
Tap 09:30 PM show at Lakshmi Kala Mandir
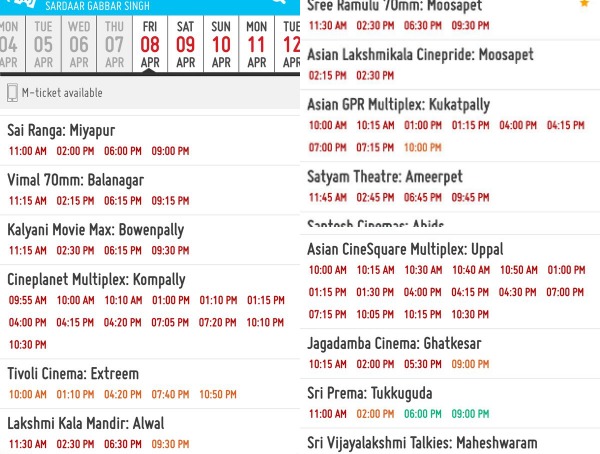[x=170, y=444]
